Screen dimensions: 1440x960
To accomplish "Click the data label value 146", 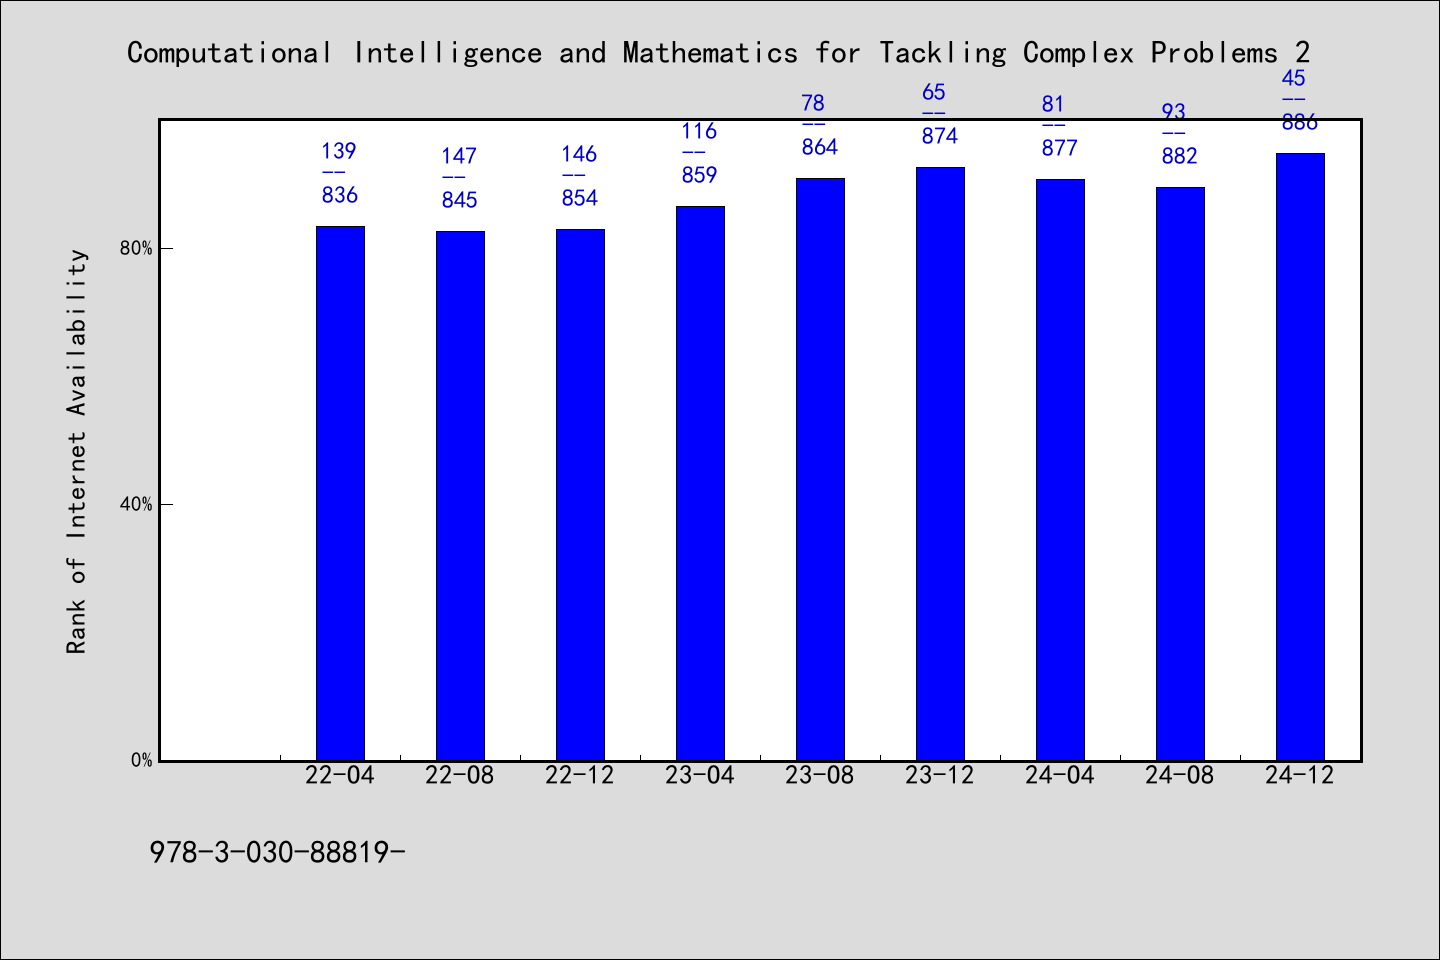I will coord(579,154).
